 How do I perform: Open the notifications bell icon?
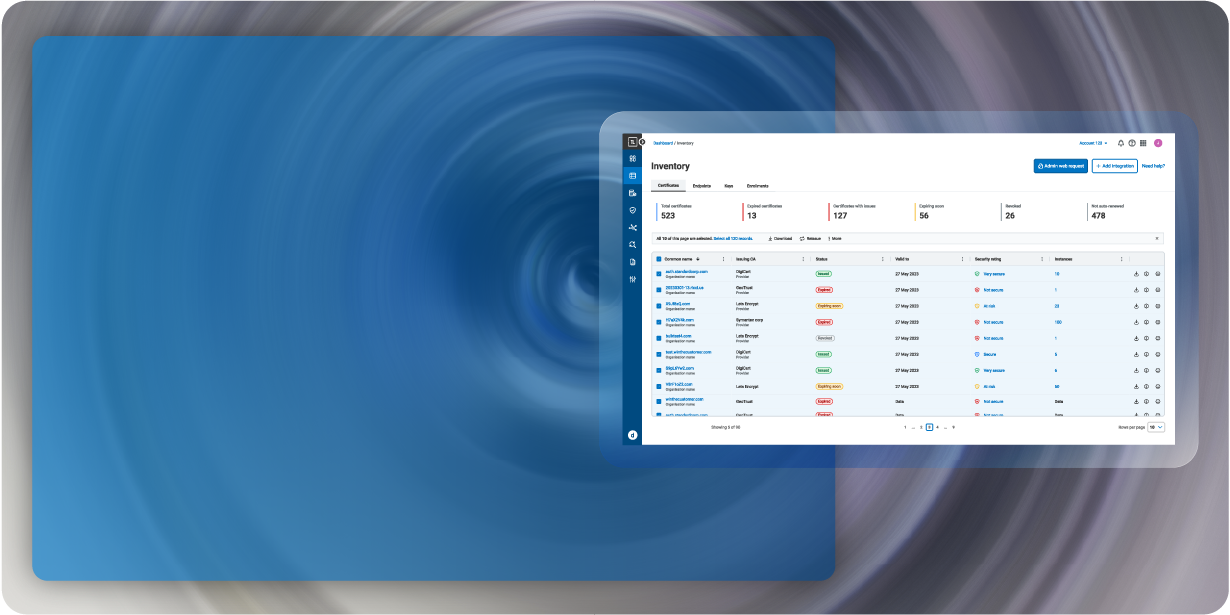click(1120, 143)
